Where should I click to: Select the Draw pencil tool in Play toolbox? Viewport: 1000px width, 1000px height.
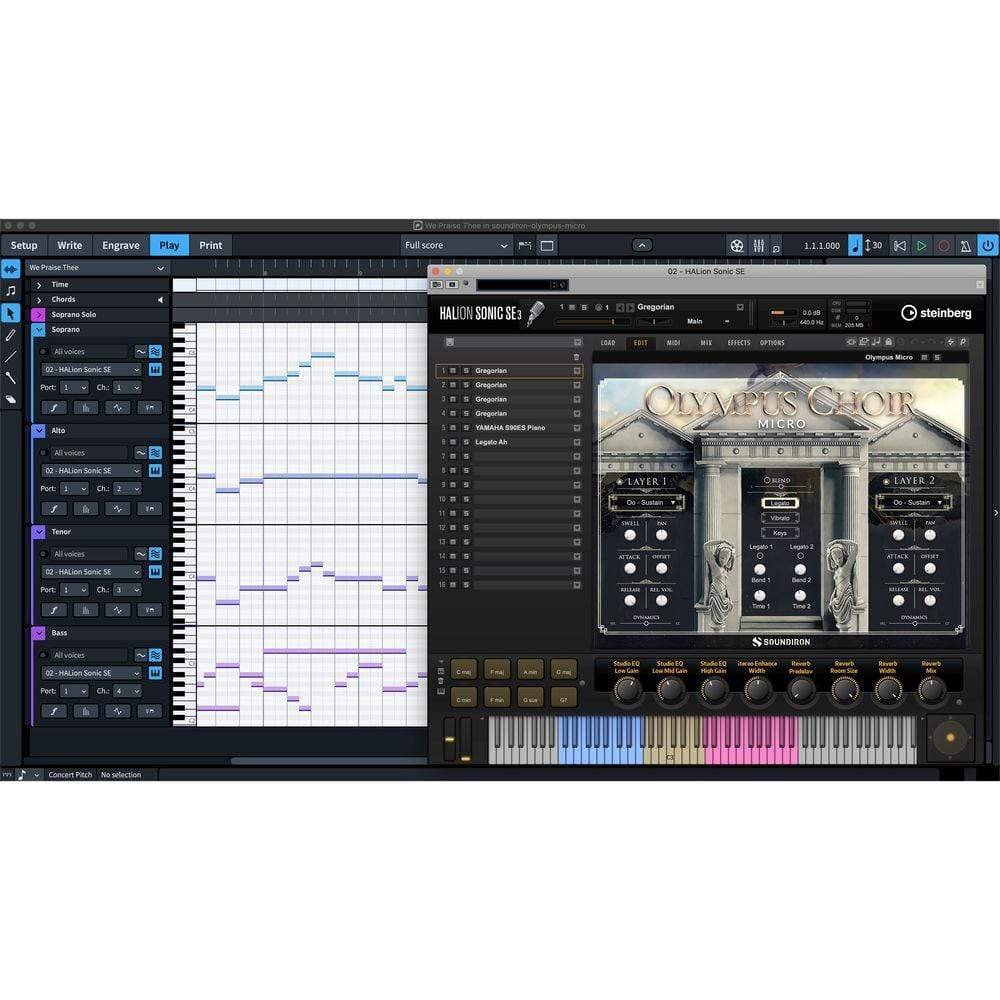pos(11,334)
